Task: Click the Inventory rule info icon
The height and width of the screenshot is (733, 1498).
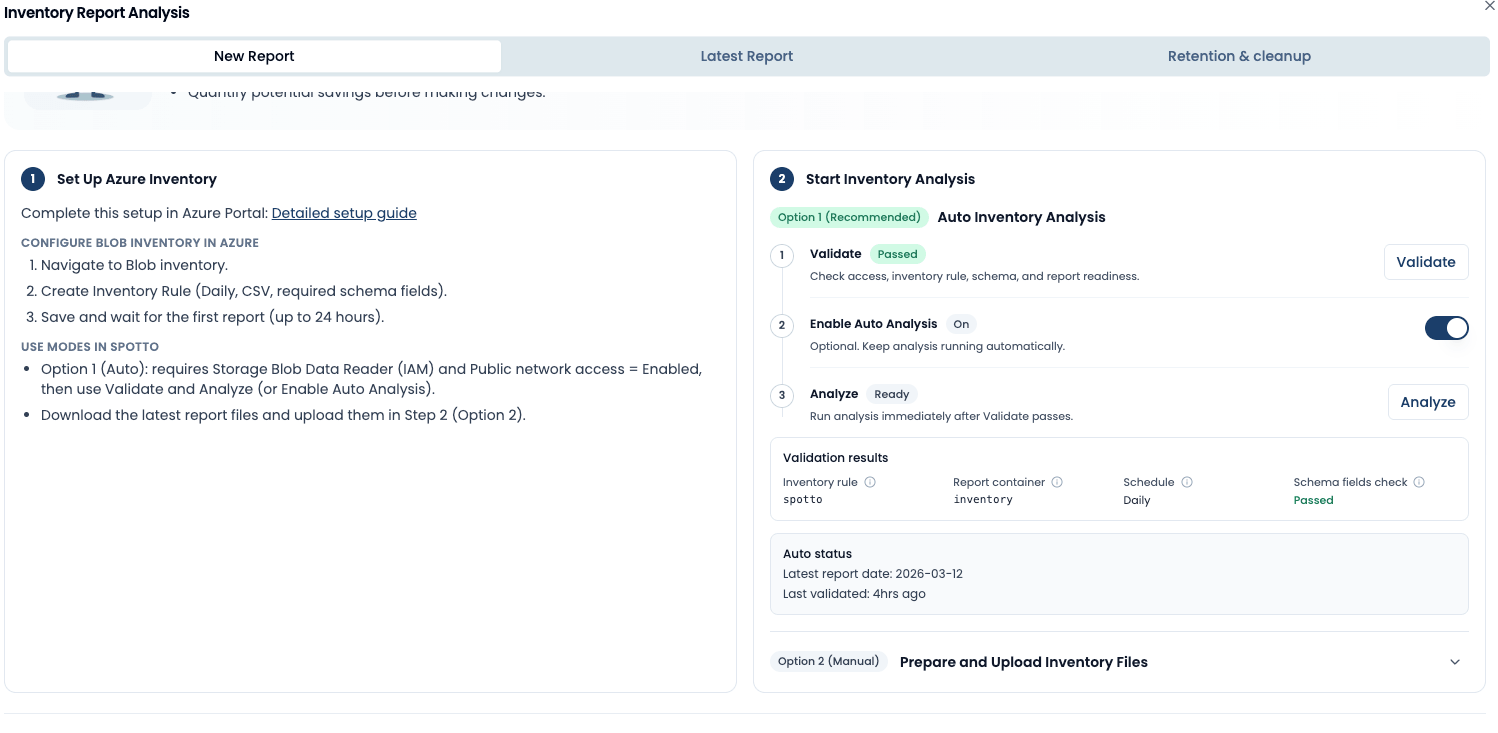Action: pyautogui.click(x=870, y=481)
